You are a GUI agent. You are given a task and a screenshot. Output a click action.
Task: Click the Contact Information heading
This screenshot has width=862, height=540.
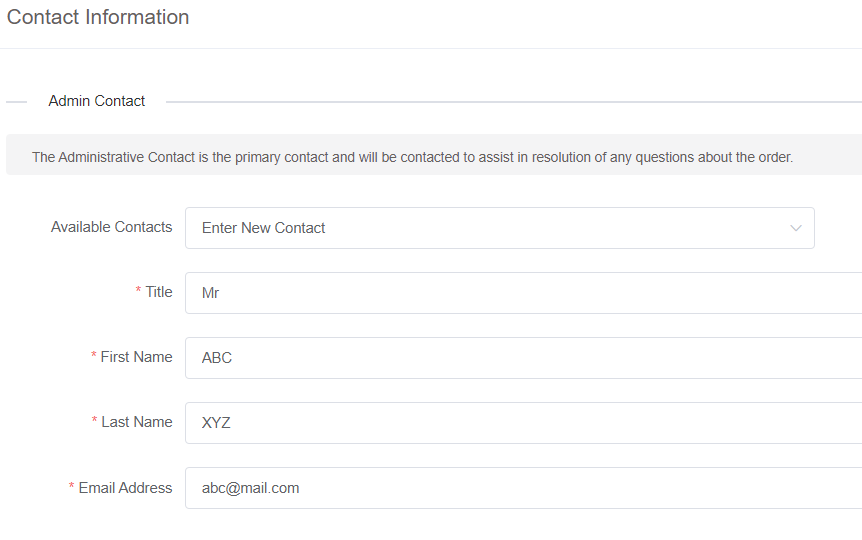pyautogui.click(x=98, y=17)
